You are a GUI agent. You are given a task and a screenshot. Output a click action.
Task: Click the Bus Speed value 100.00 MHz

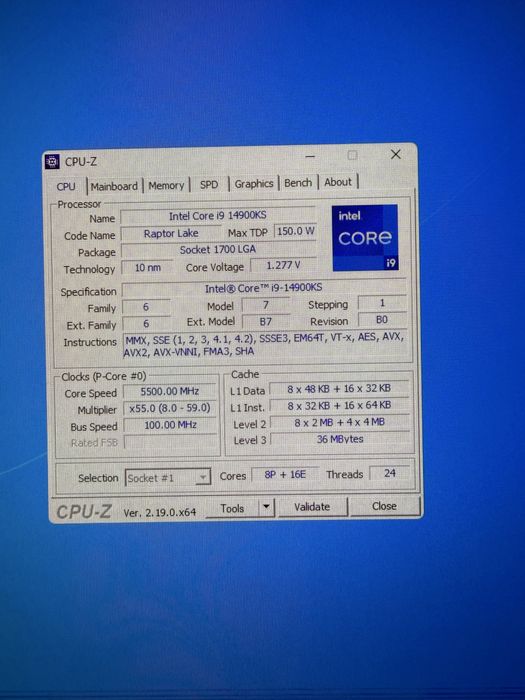tap(170, 425)
